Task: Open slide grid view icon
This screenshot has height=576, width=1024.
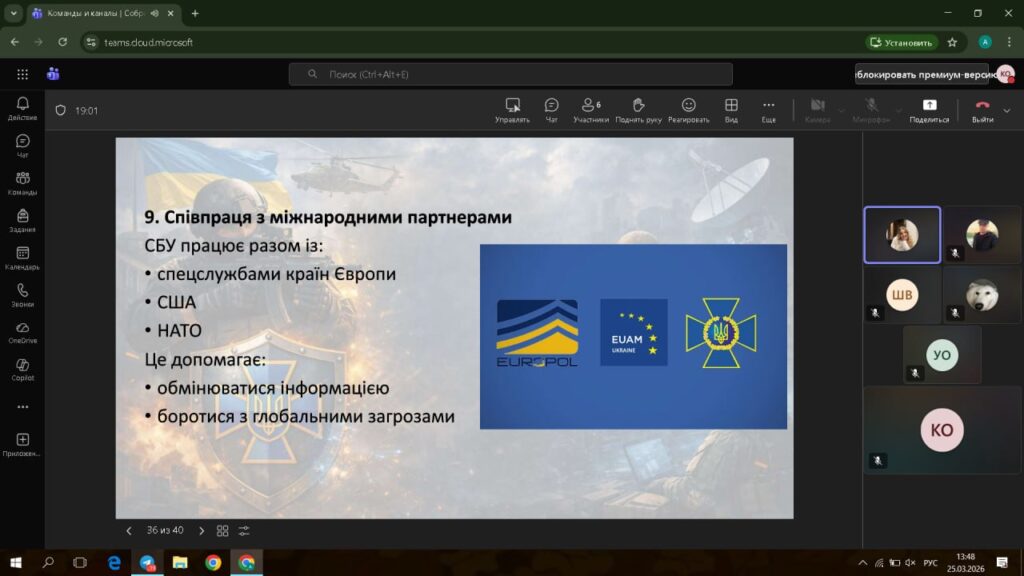Action: [223, 531]
